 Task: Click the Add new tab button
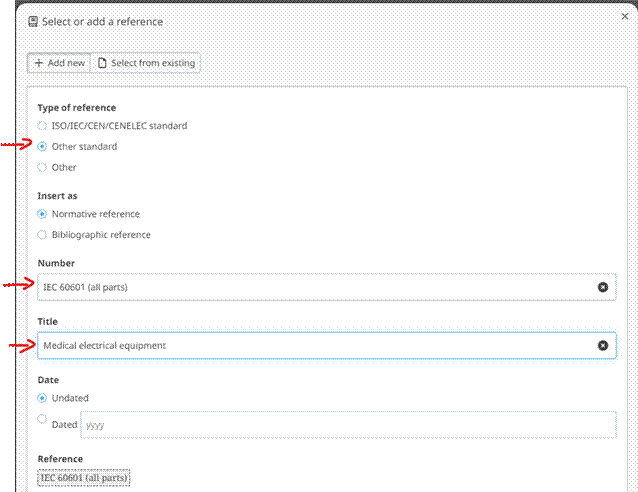59,63
